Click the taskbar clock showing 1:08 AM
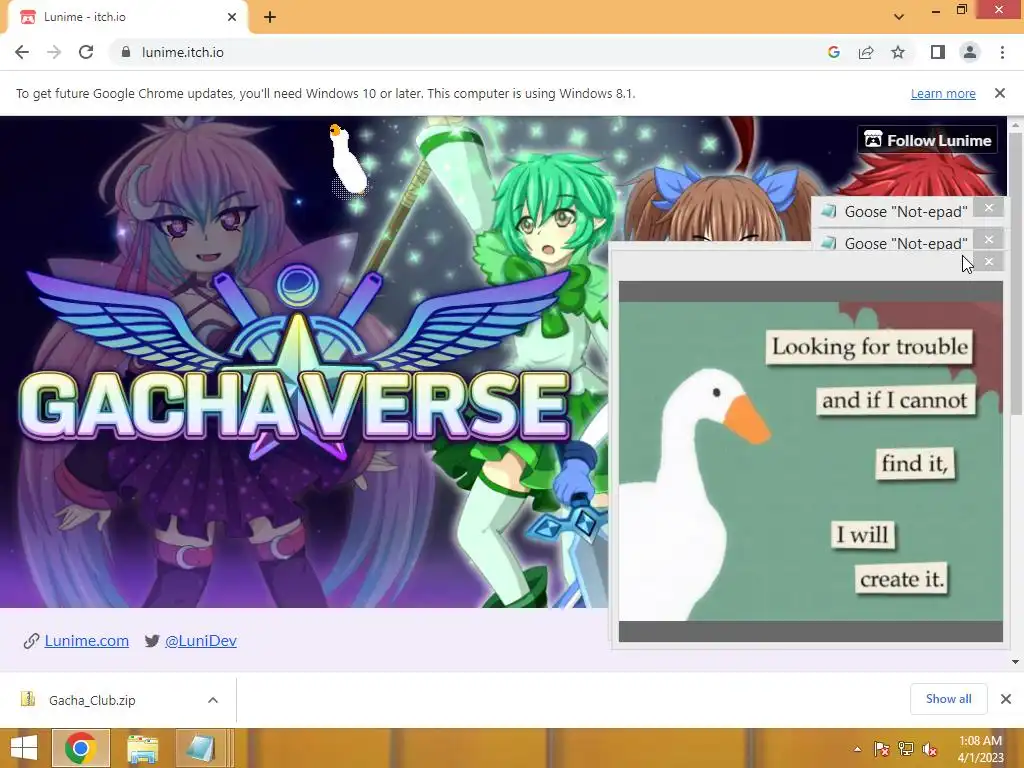 click(x=980, y=748)
